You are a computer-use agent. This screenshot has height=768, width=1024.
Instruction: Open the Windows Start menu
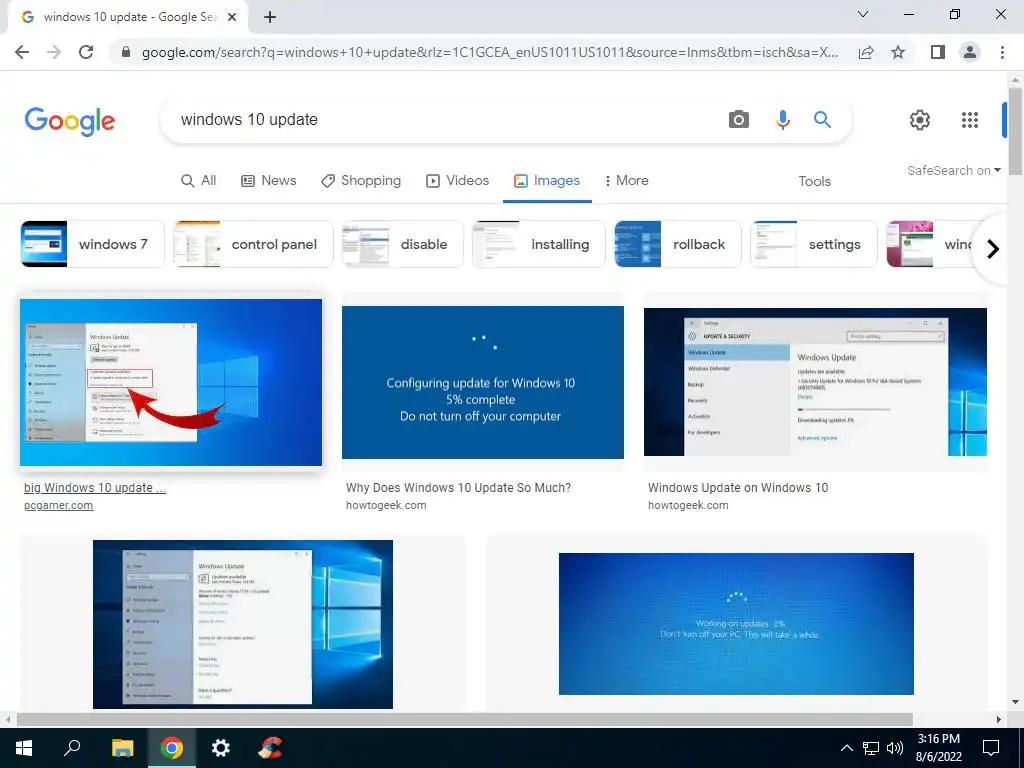point(24,748)
